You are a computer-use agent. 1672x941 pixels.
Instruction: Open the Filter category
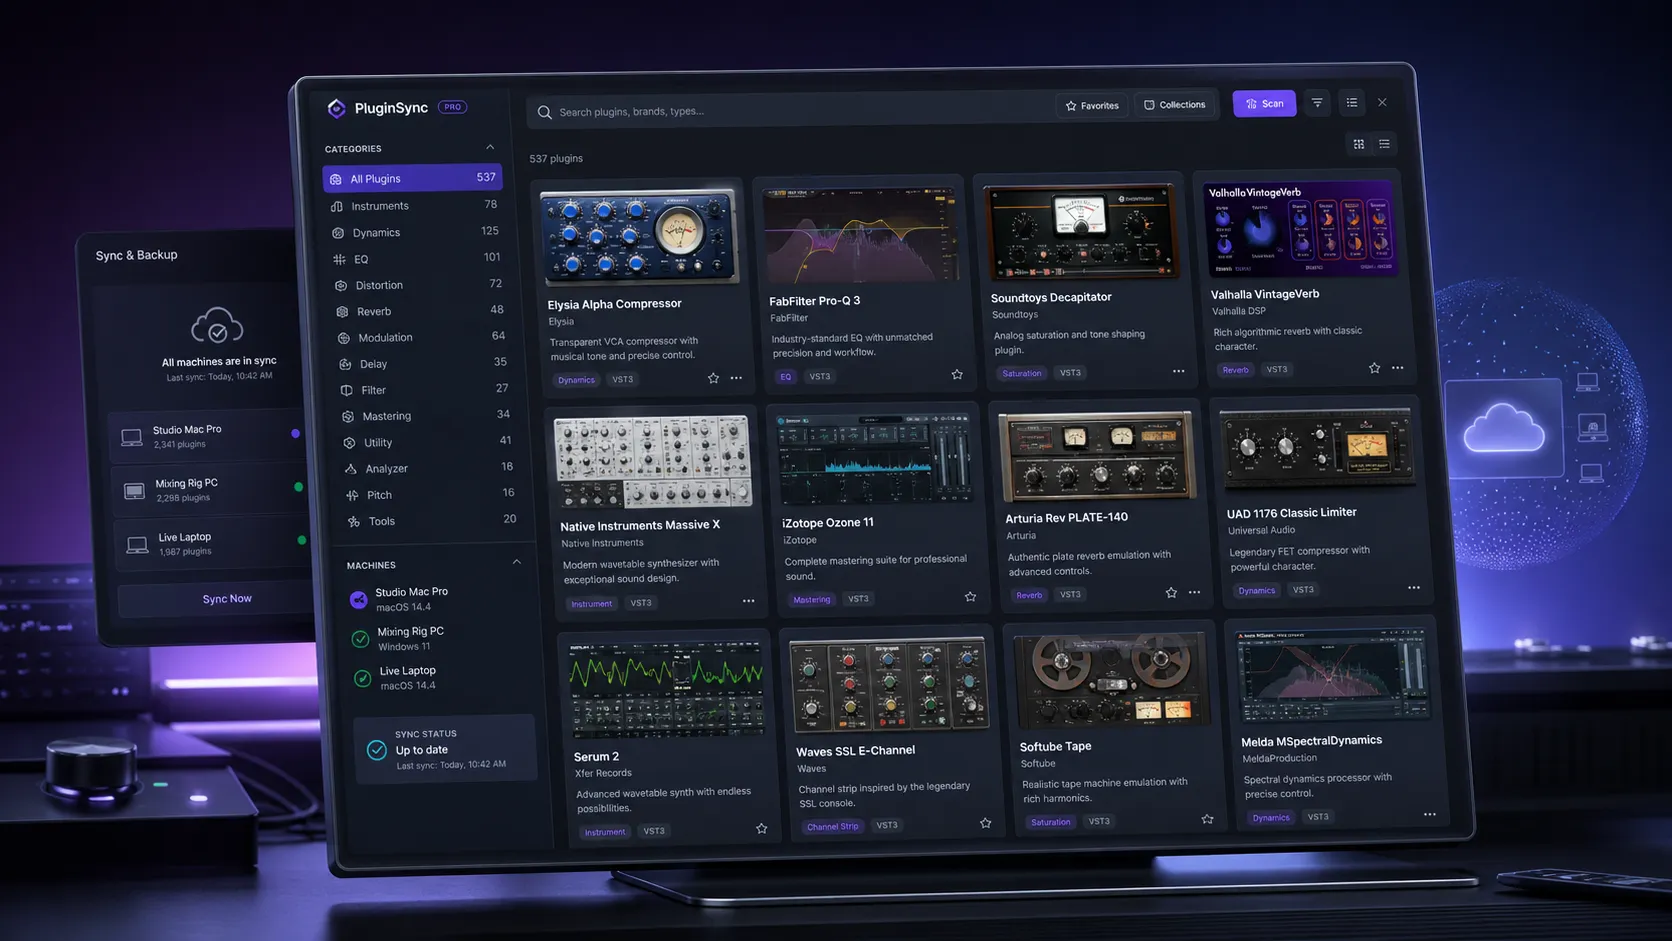tap(425, 389)
